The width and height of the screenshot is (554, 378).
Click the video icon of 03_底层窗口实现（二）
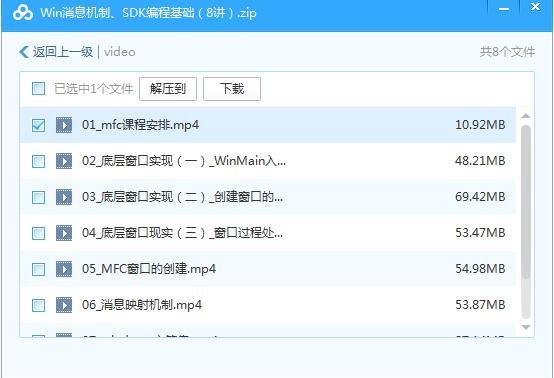64,197
